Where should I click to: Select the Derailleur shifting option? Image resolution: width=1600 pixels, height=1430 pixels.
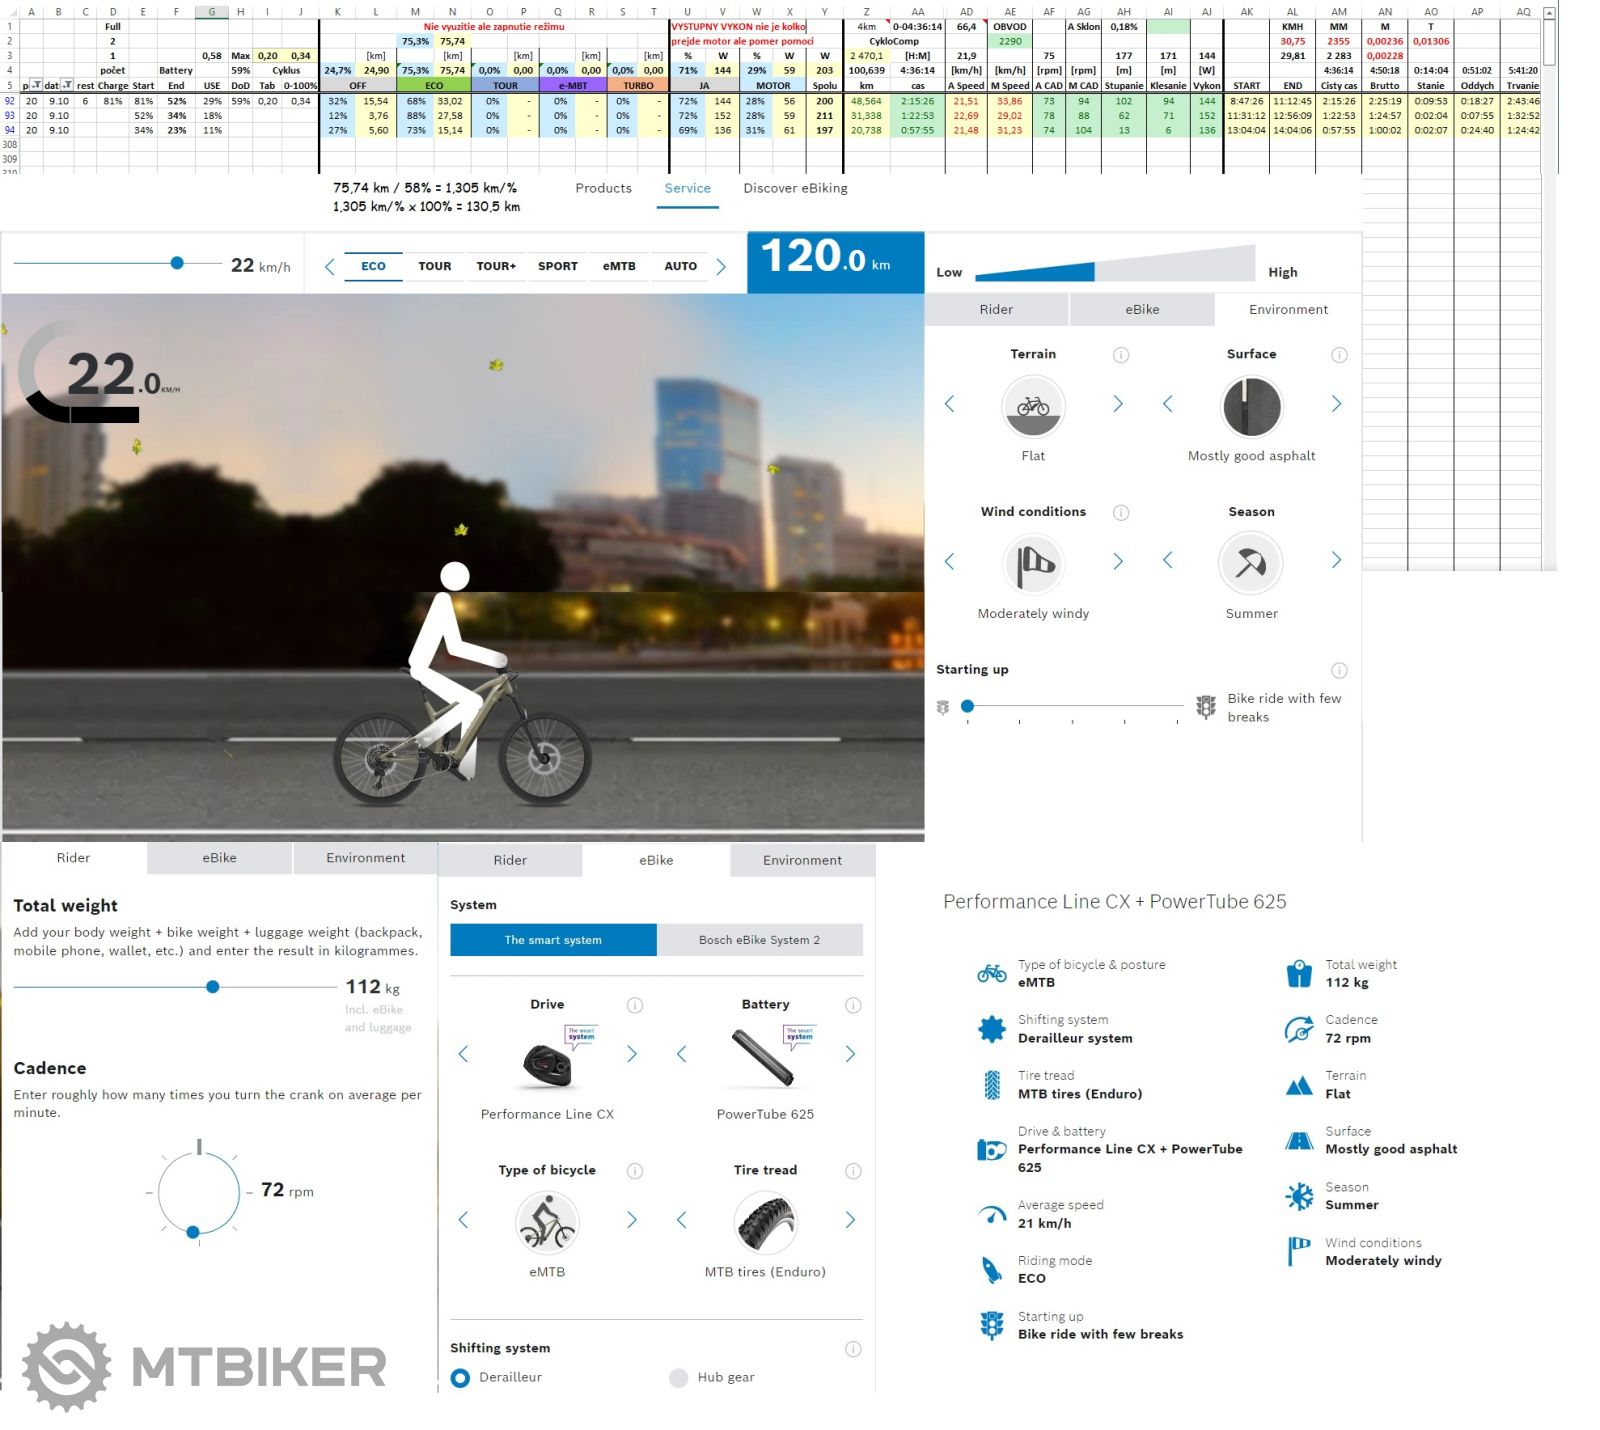461,1378
